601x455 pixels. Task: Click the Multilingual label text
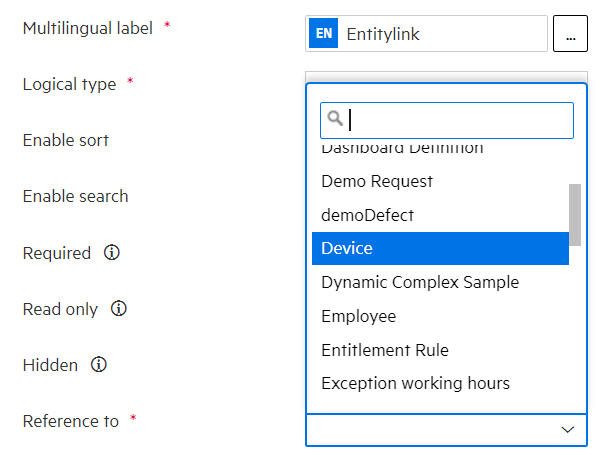[88, 28]
